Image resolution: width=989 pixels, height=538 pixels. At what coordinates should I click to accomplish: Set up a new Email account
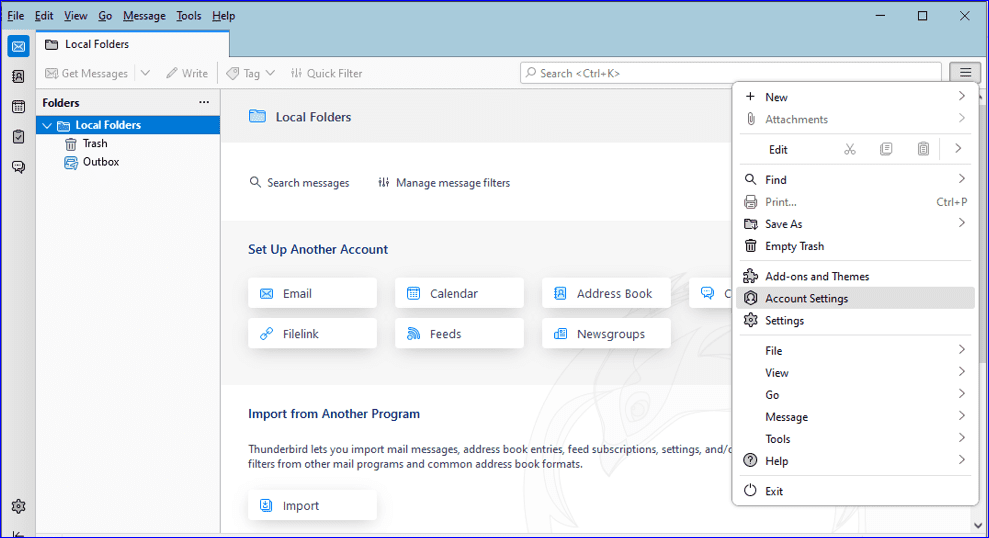point(312,293)
